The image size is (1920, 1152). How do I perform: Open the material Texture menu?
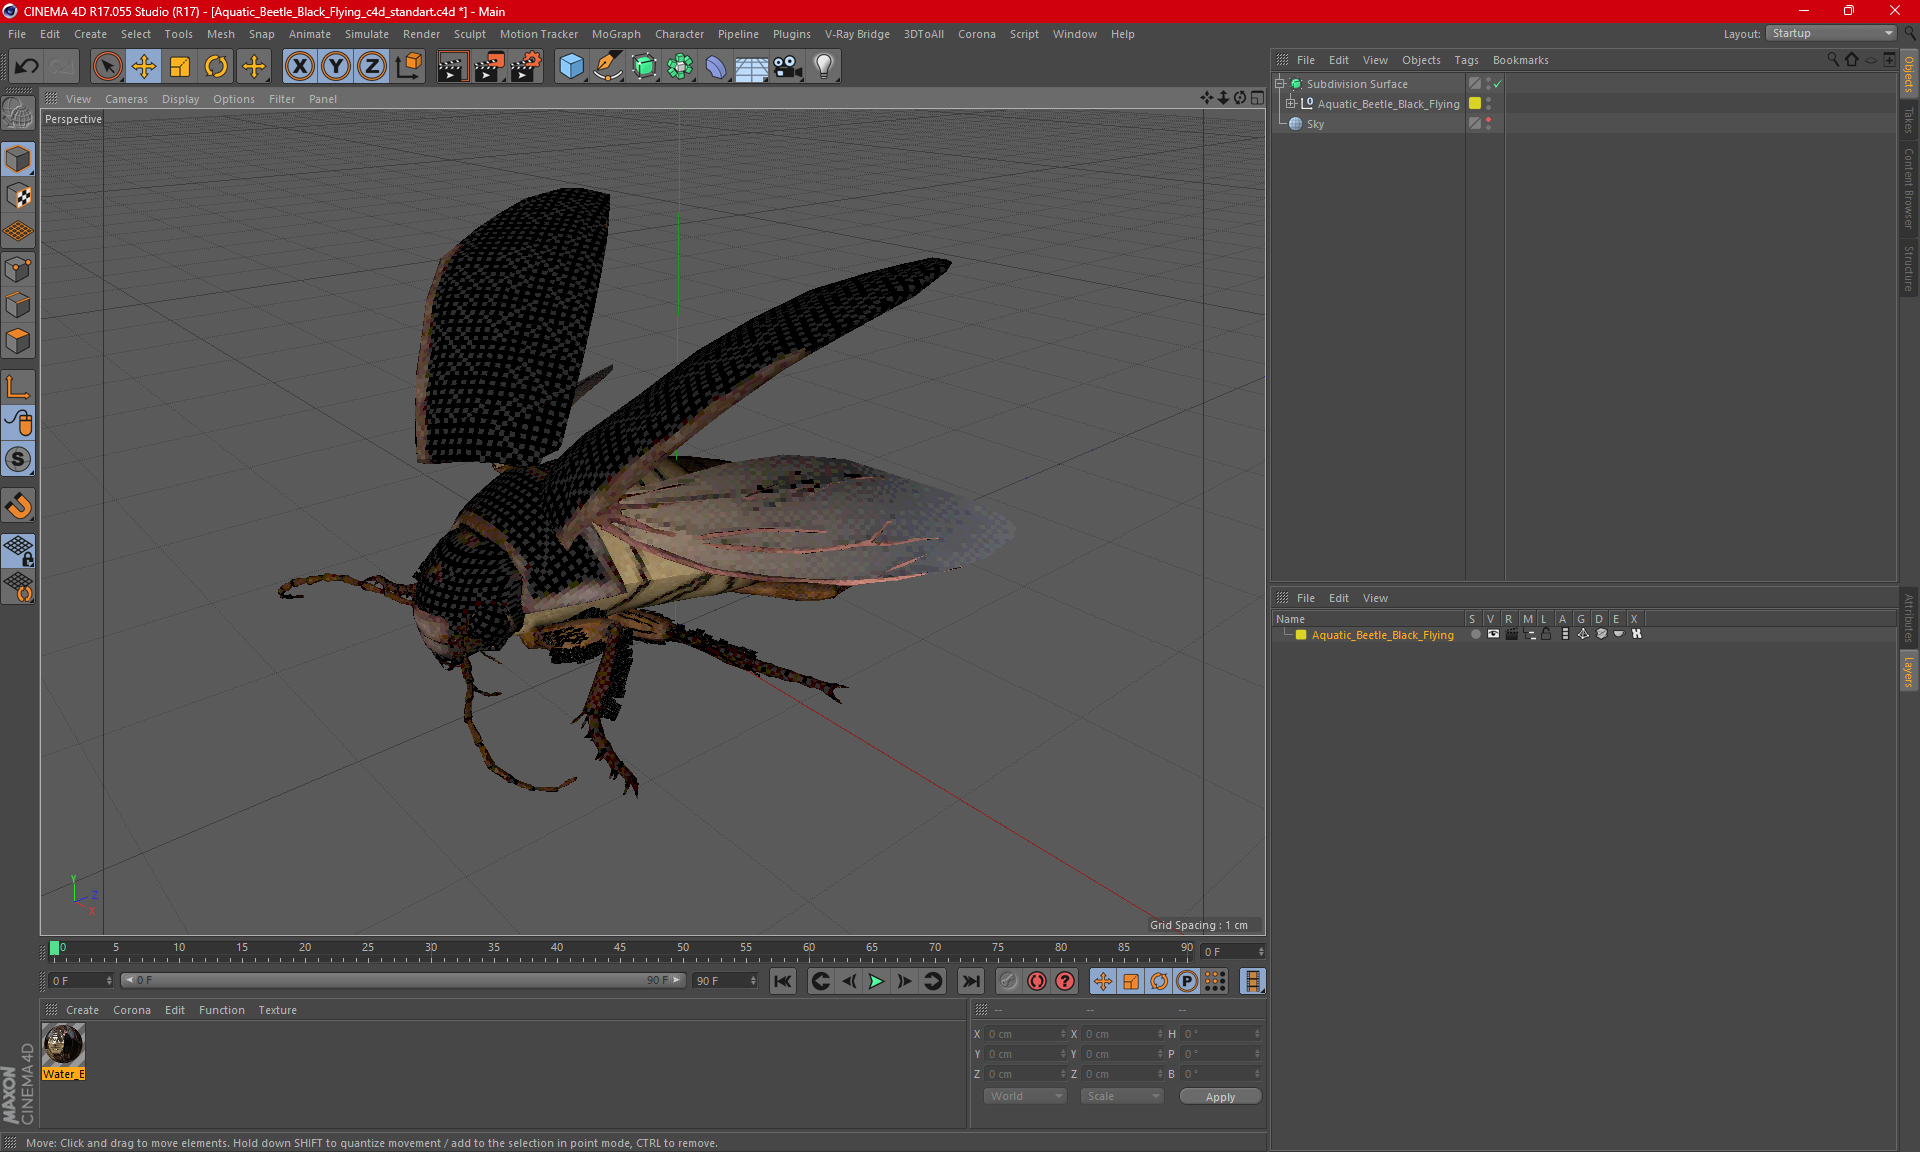pos(277,1010)
